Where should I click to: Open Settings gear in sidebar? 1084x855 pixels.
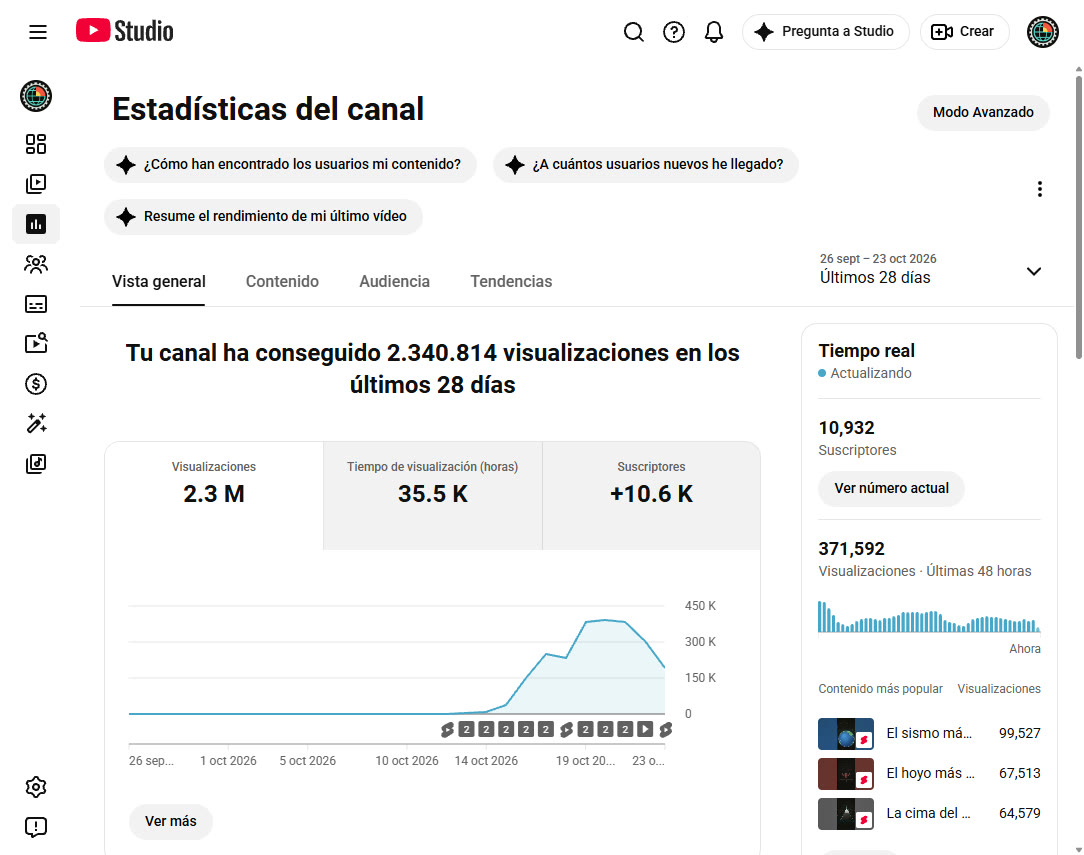pos(36,787)
